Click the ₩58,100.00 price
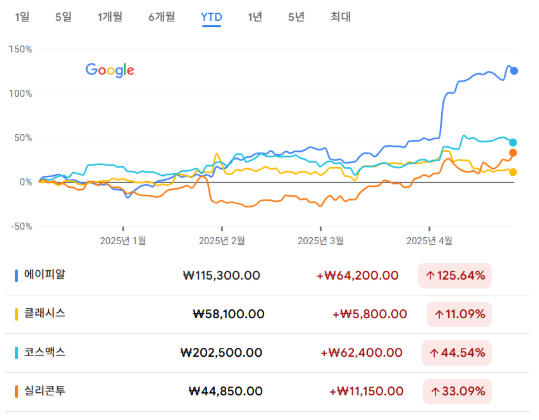This screenshot has width=539, height=420. (228, 314)
